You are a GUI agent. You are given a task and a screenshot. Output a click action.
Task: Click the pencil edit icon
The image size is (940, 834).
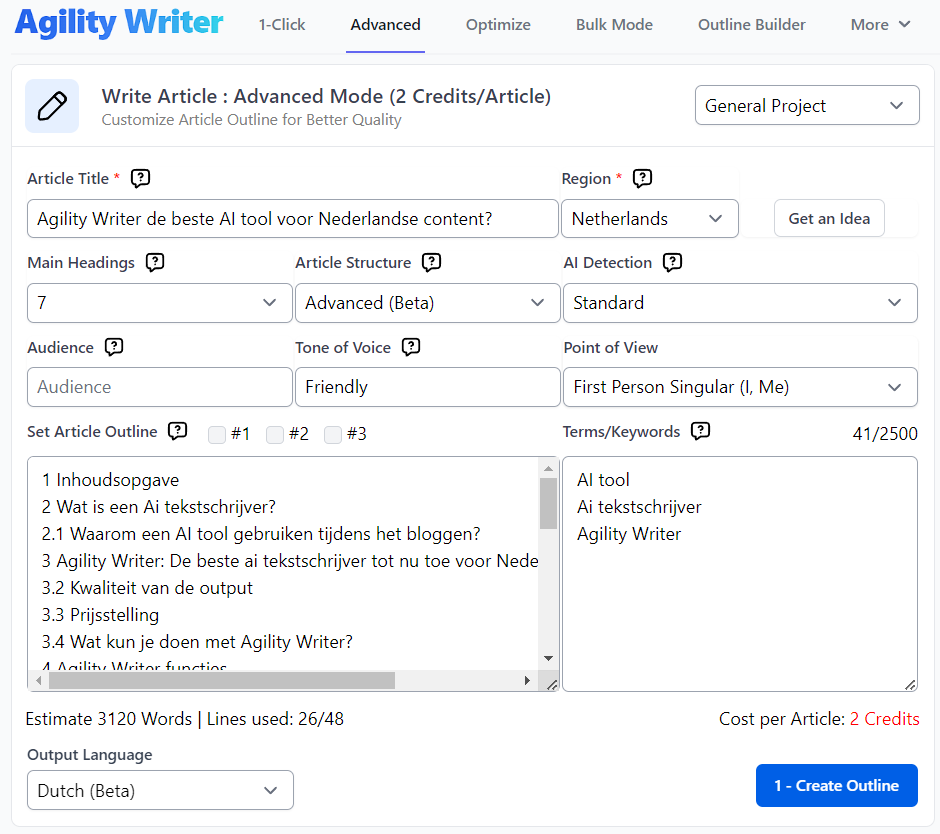(52, 106)
